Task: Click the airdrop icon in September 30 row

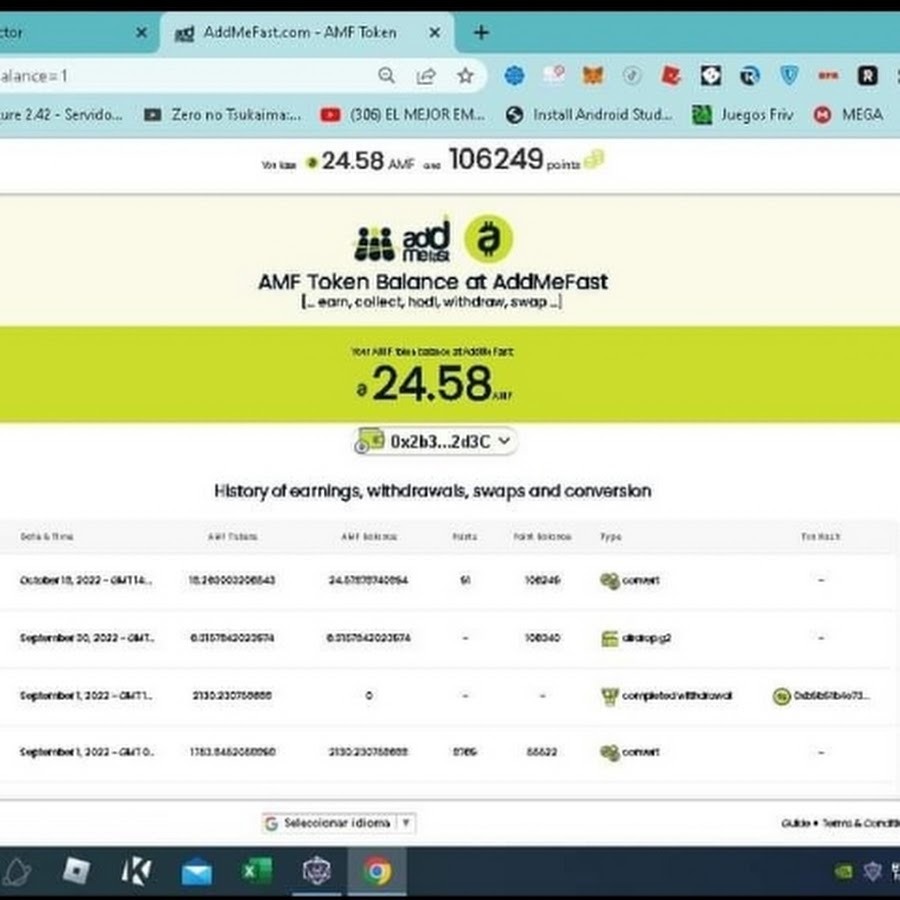Action: point(610,638)
